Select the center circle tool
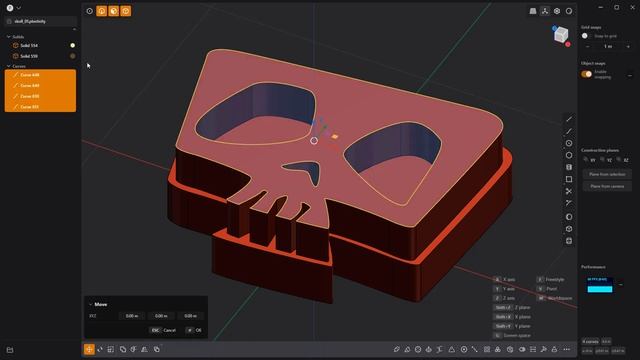This screenshot has height=360, width=640. (569, 143)
